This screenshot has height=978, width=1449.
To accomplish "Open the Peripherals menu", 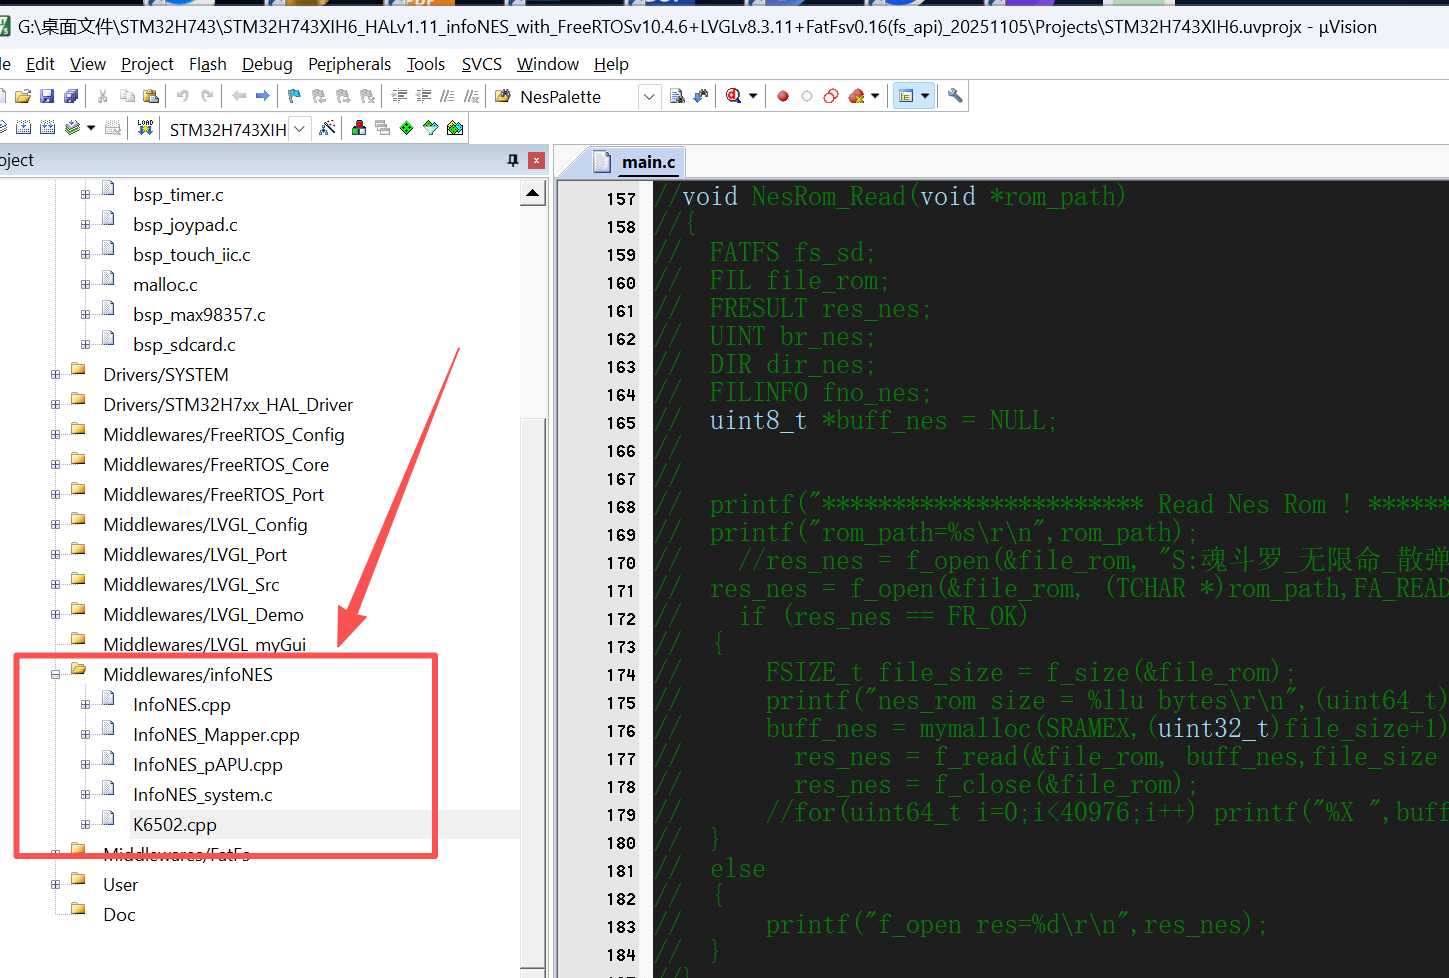I will (349, 64).
